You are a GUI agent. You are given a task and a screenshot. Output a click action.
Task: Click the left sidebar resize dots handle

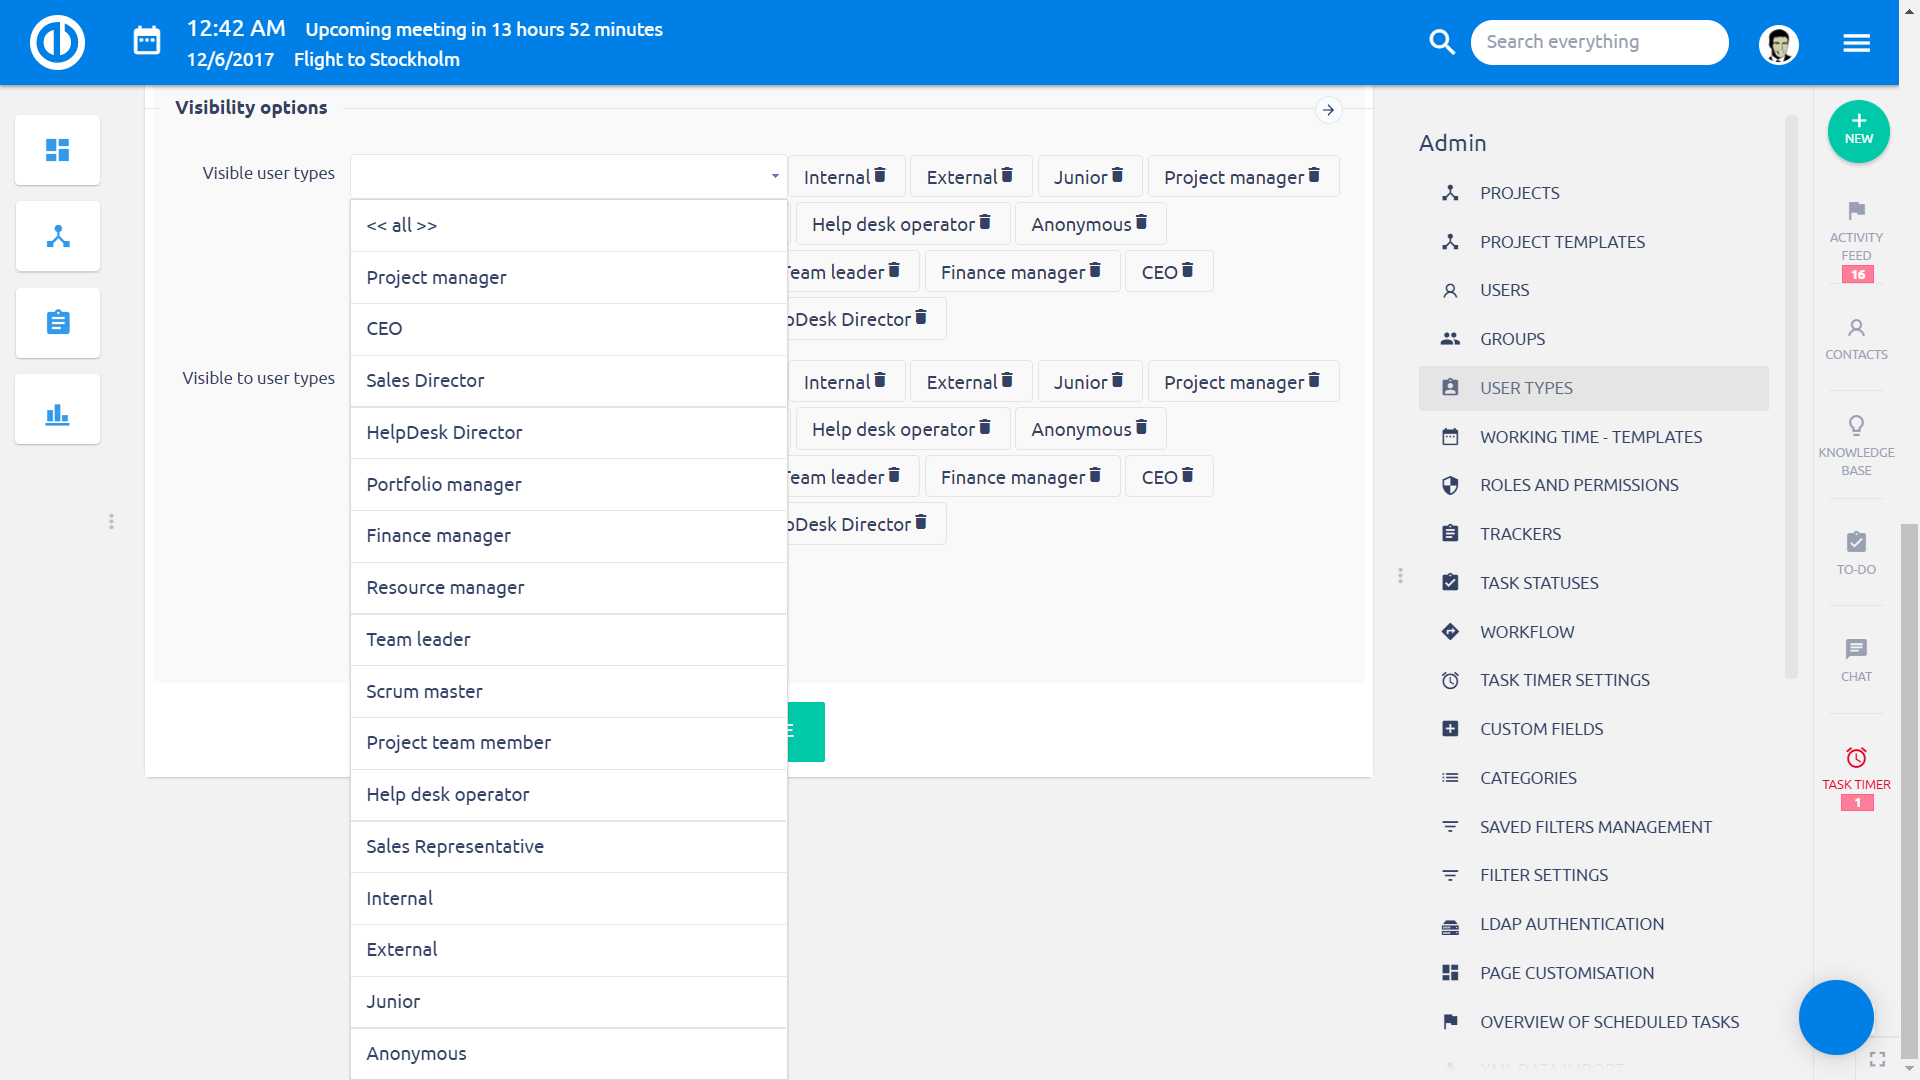coord(111,522)
